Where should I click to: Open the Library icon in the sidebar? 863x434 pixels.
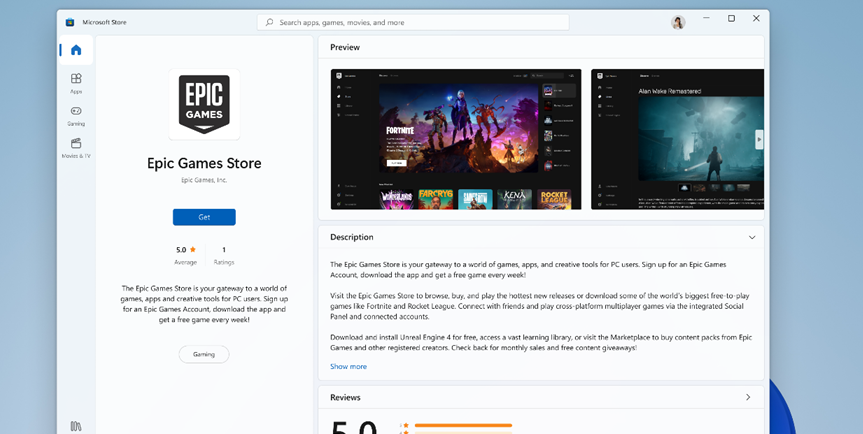point(76,426)
